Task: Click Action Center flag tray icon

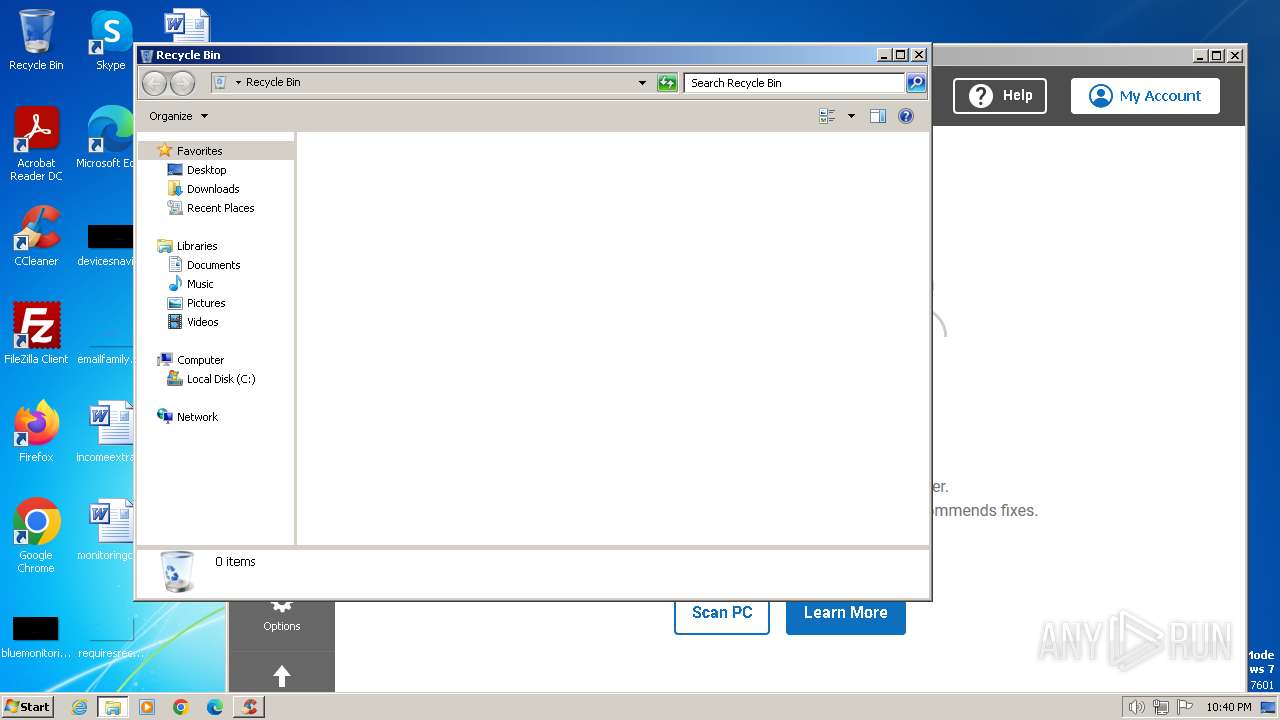Action: pyautogui.click(x=1184, y=707)
